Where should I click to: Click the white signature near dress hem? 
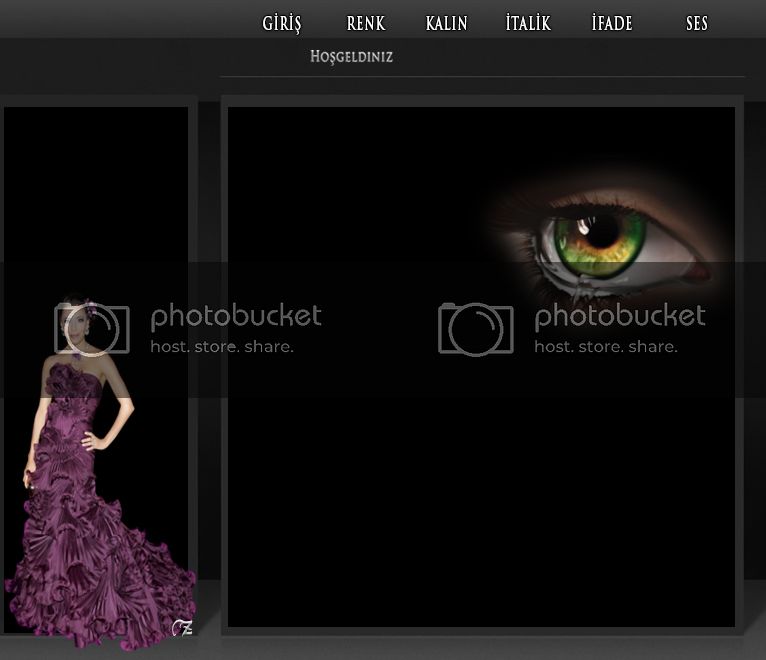tap(182, 627)
